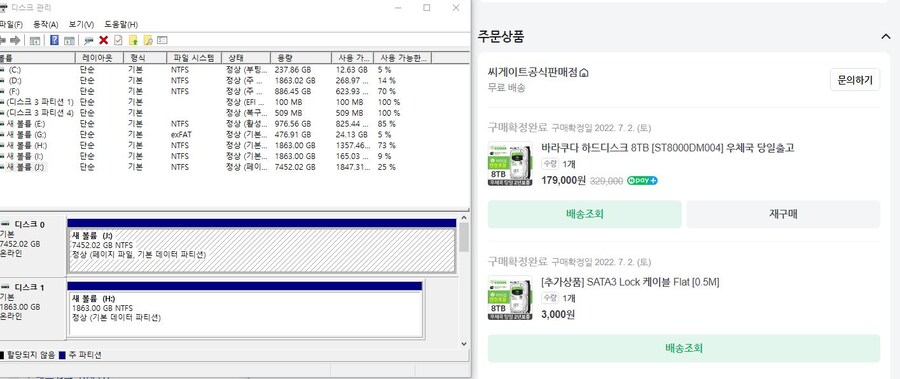Click the vertical scrollbar thumb in disk pane

pos(464,237)
